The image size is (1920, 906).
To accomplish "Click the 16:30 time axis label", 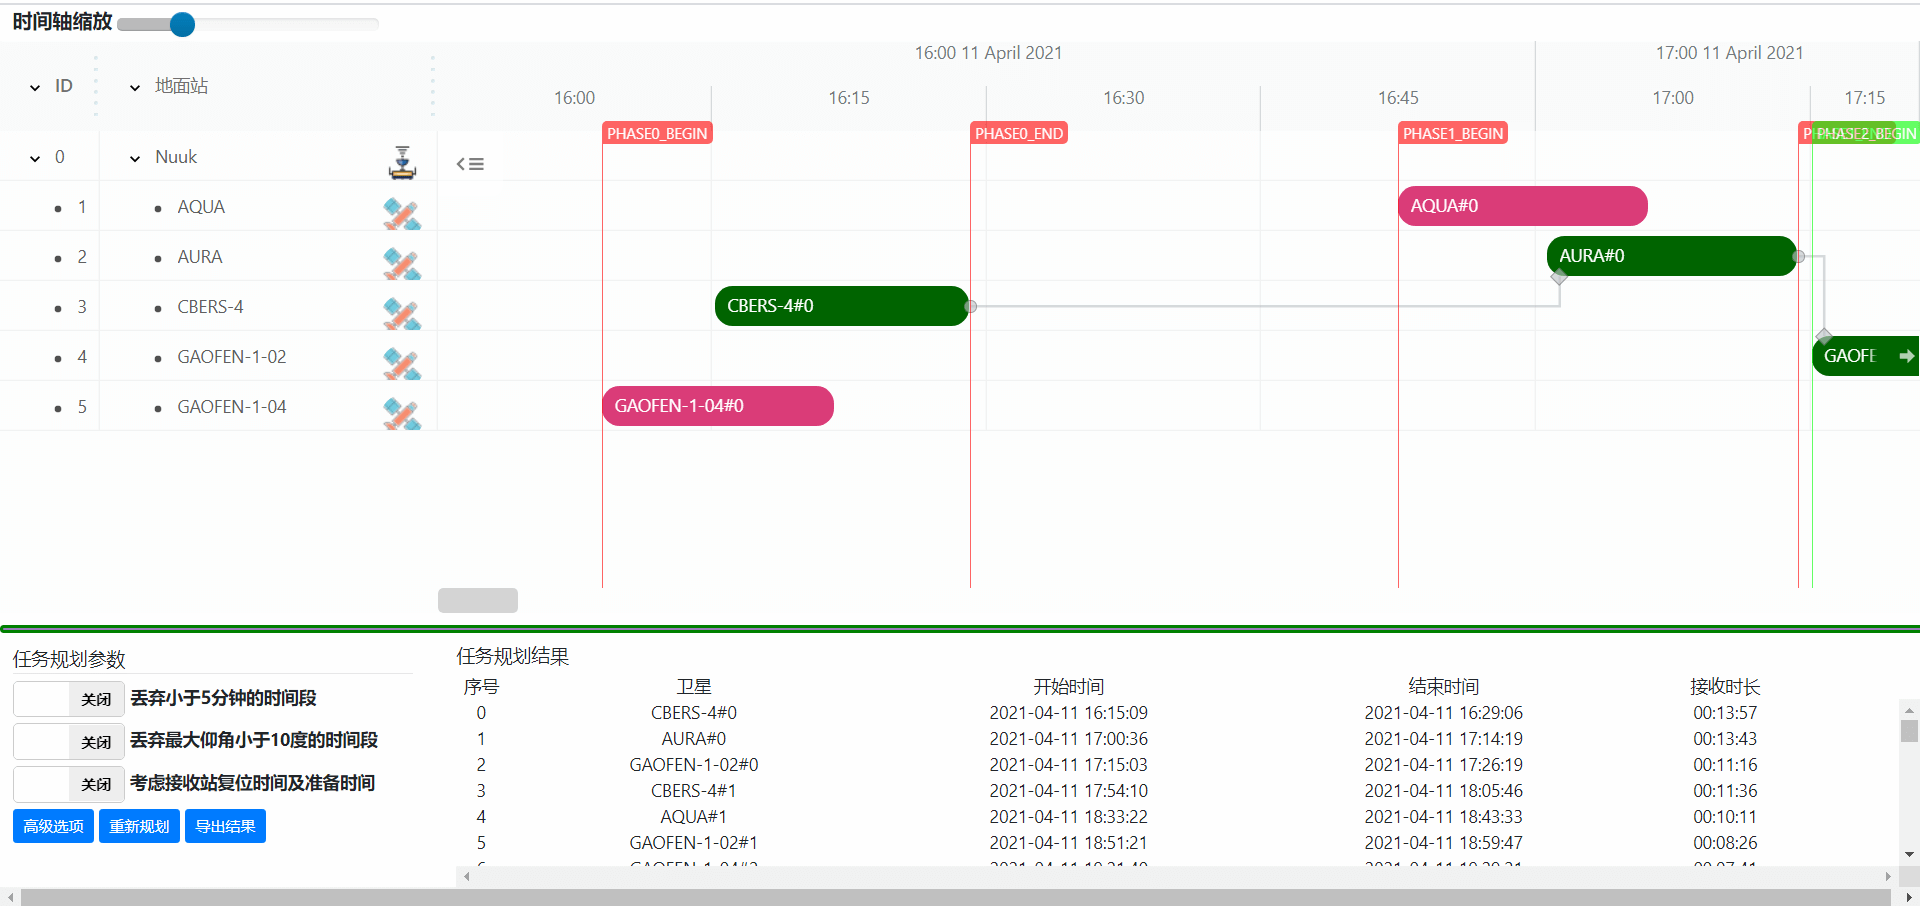I will (1123, 98).
